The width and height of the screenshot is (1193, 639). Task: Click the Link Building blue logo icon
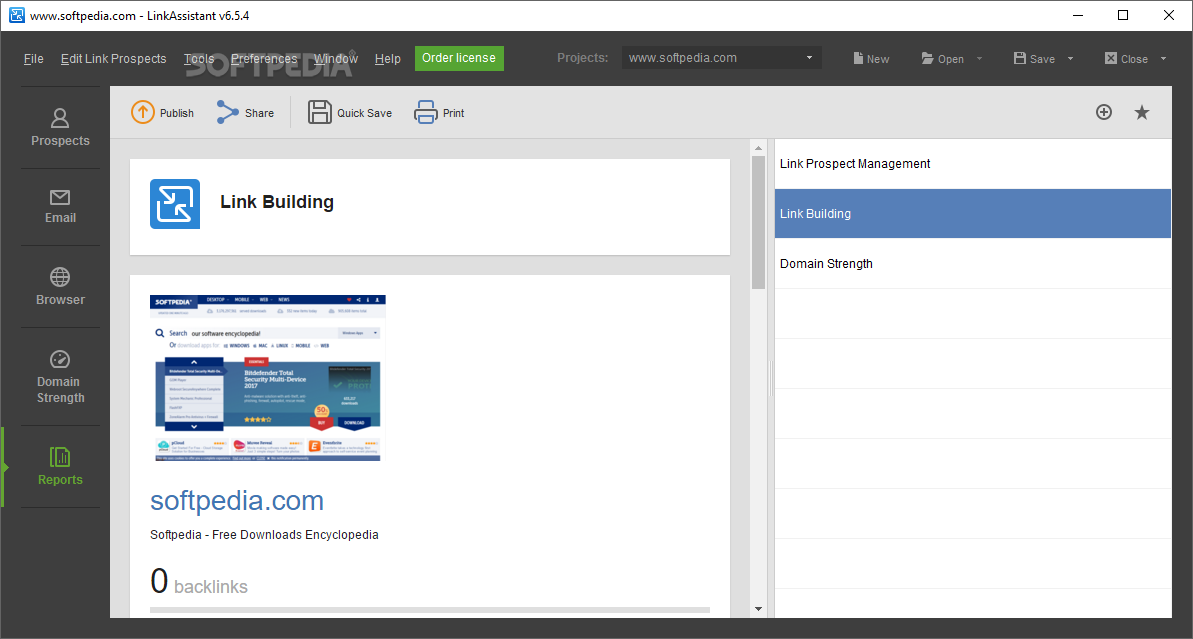point(175,204)
